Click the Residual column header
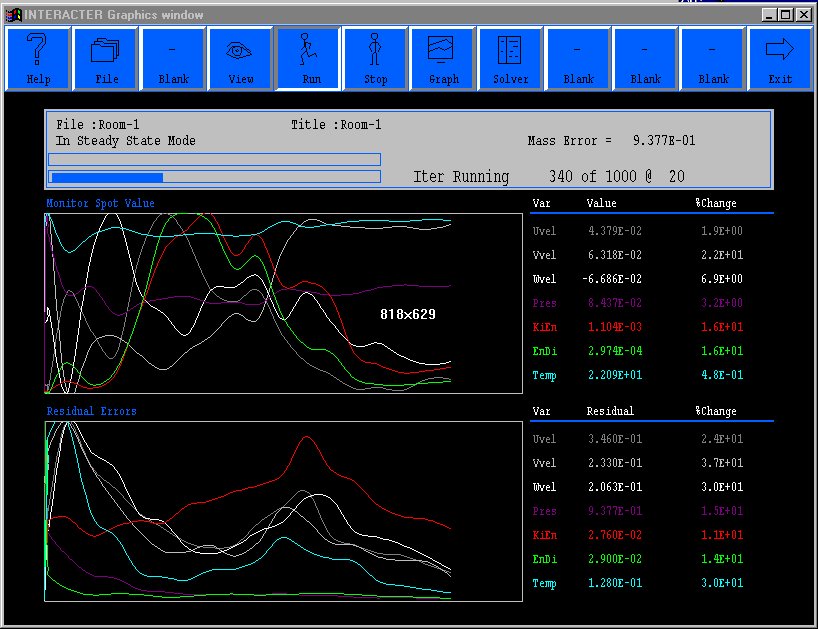The height and width of the screenshot is (629, 818). (x=610, y=411)
